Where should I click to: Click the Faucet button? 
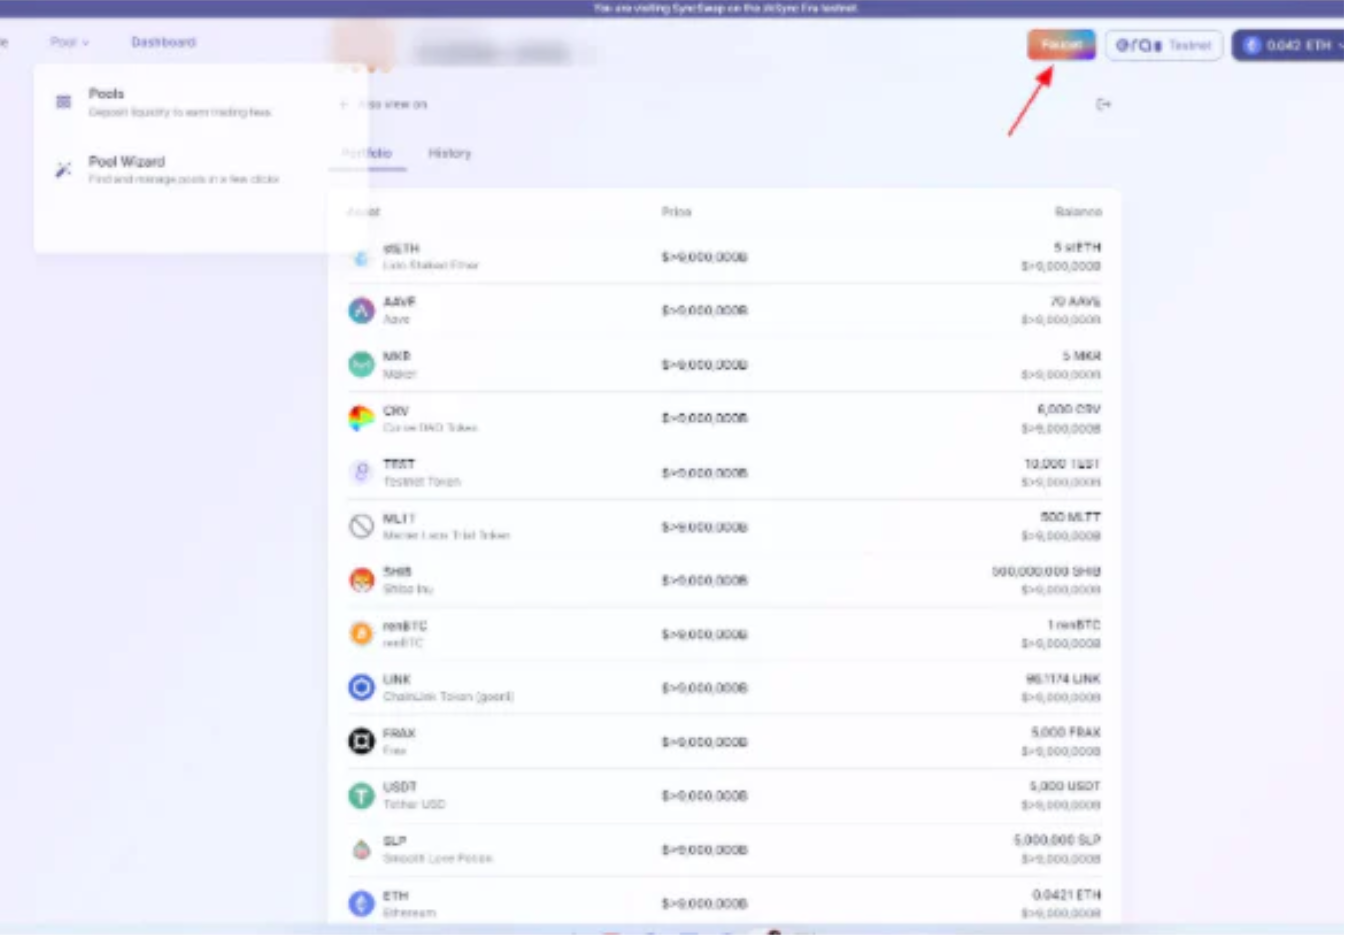pos(1061,45)
